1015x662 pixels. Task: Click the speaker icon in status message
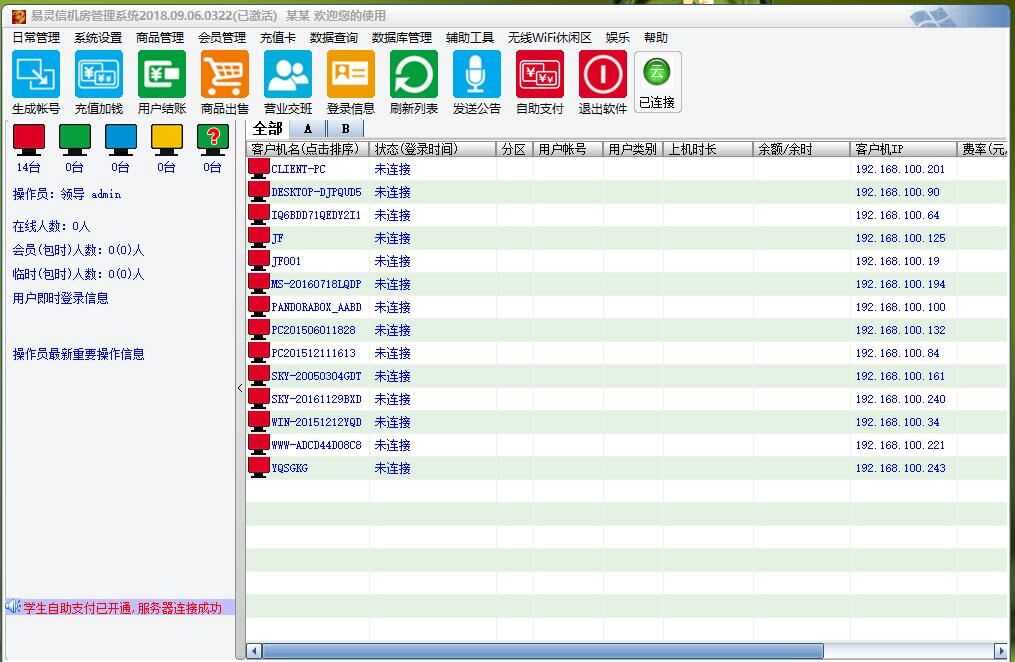point(14,607)
